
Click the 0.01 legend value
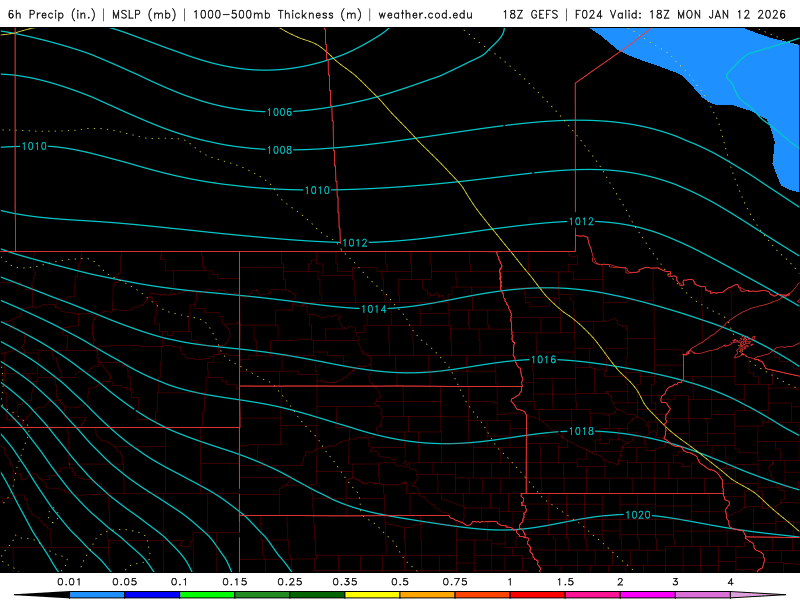(69, 582)
